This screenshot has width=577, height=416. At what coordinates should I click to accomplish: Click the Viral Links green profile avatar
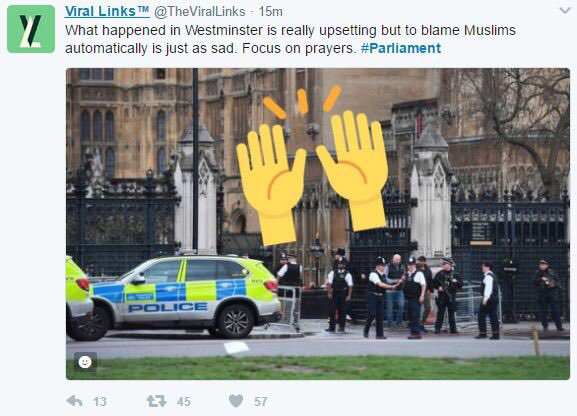point(31,29)
